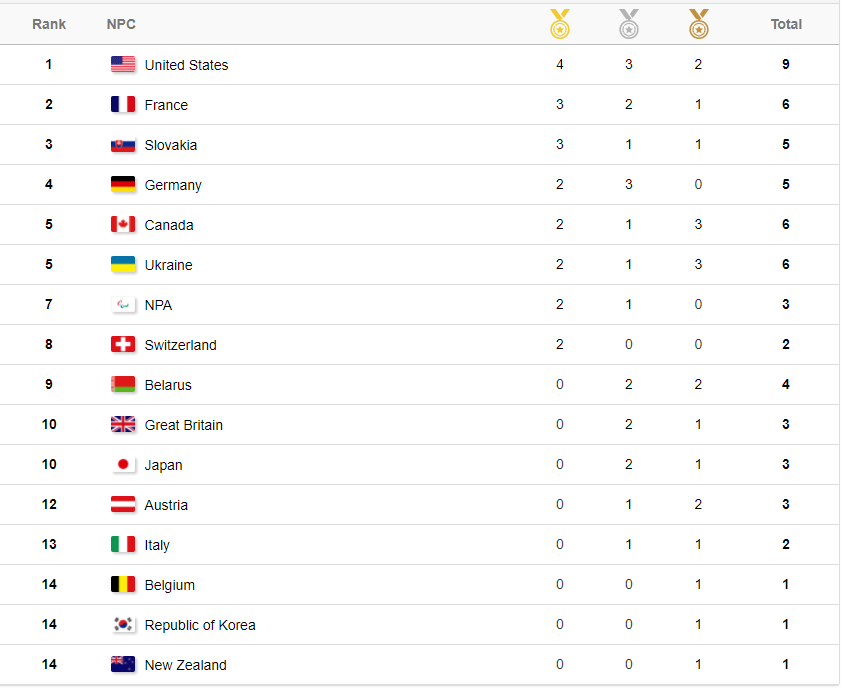Image resolution: width=844 pixels, height=694 pixels.
Task: Click the Switzerland flag icon
Action: (x=123, y=345)
